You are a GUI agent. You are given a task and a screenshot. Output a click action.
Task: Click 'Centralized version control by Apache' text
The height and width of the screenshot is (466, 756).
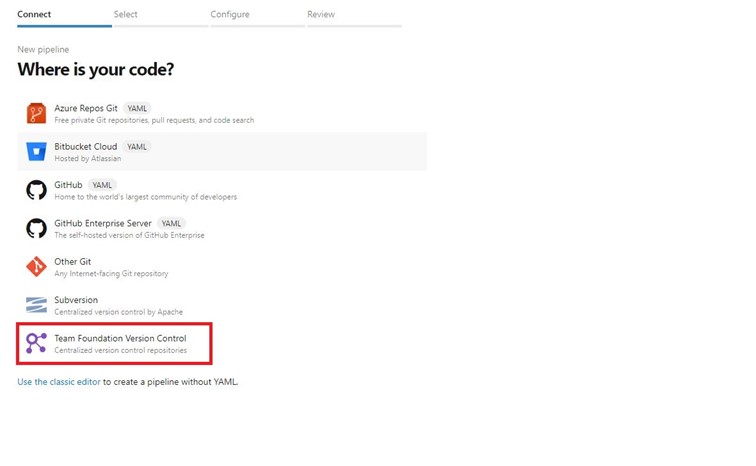(119, 312)
